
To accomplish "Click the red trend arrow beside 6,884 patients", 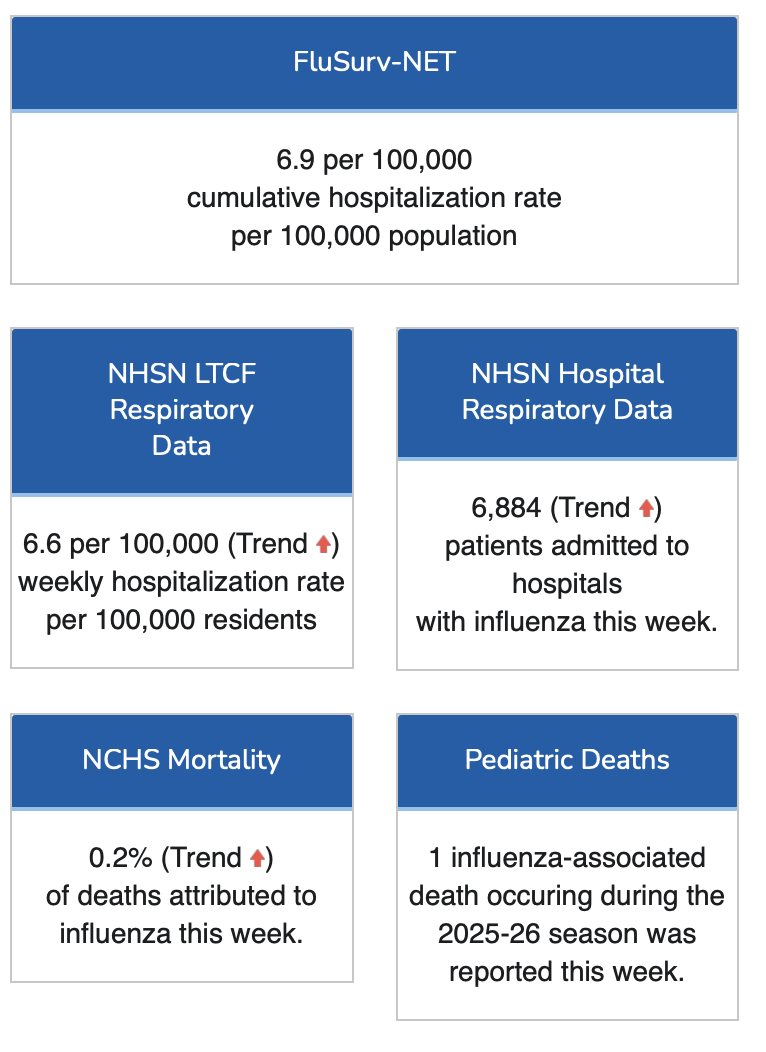I will (646, 508).
